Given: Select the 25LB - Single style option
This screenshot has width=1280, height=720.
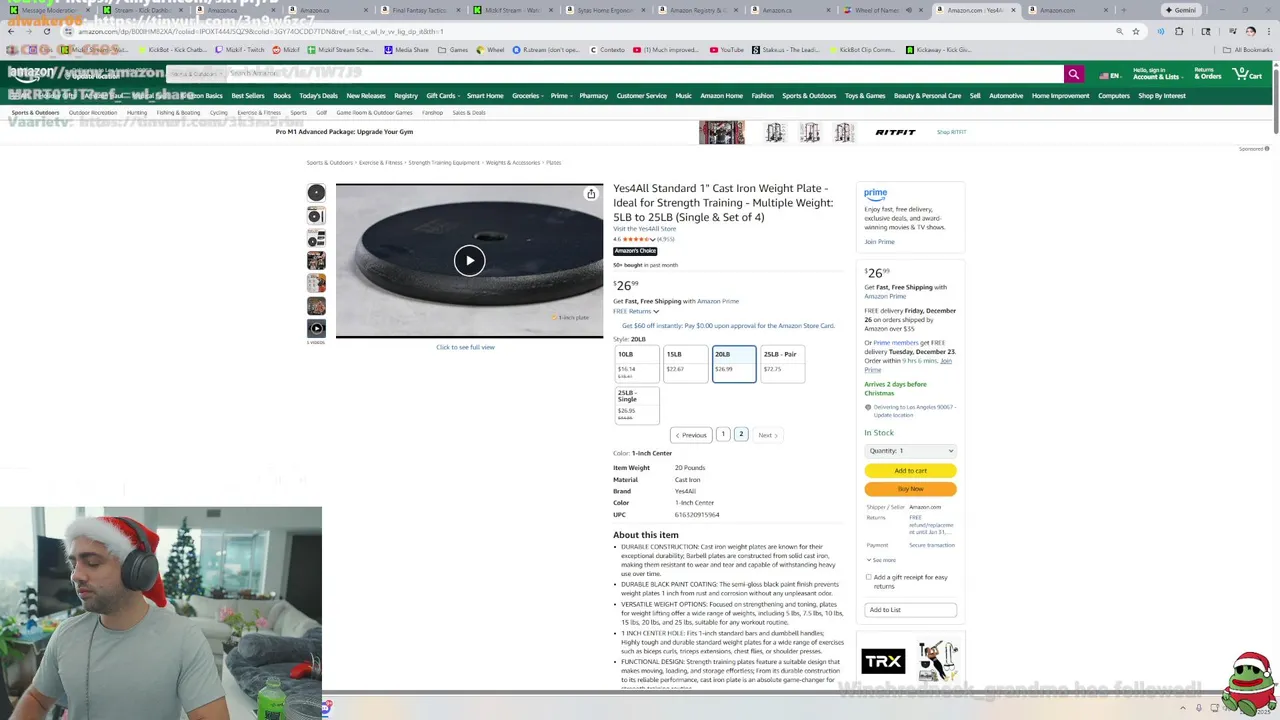Looking at the screenshot, I should [637, 405].
